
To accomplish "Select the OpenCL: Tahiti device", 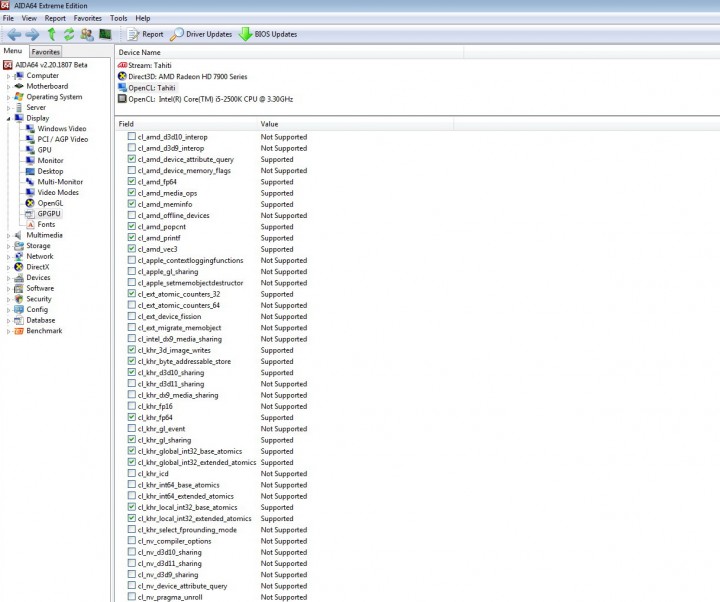I will point(152,88).
